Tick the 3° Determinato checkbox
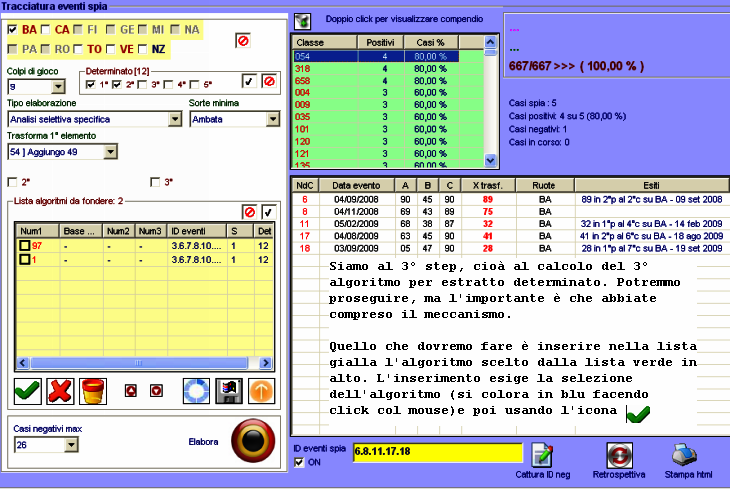 point(143,84)
